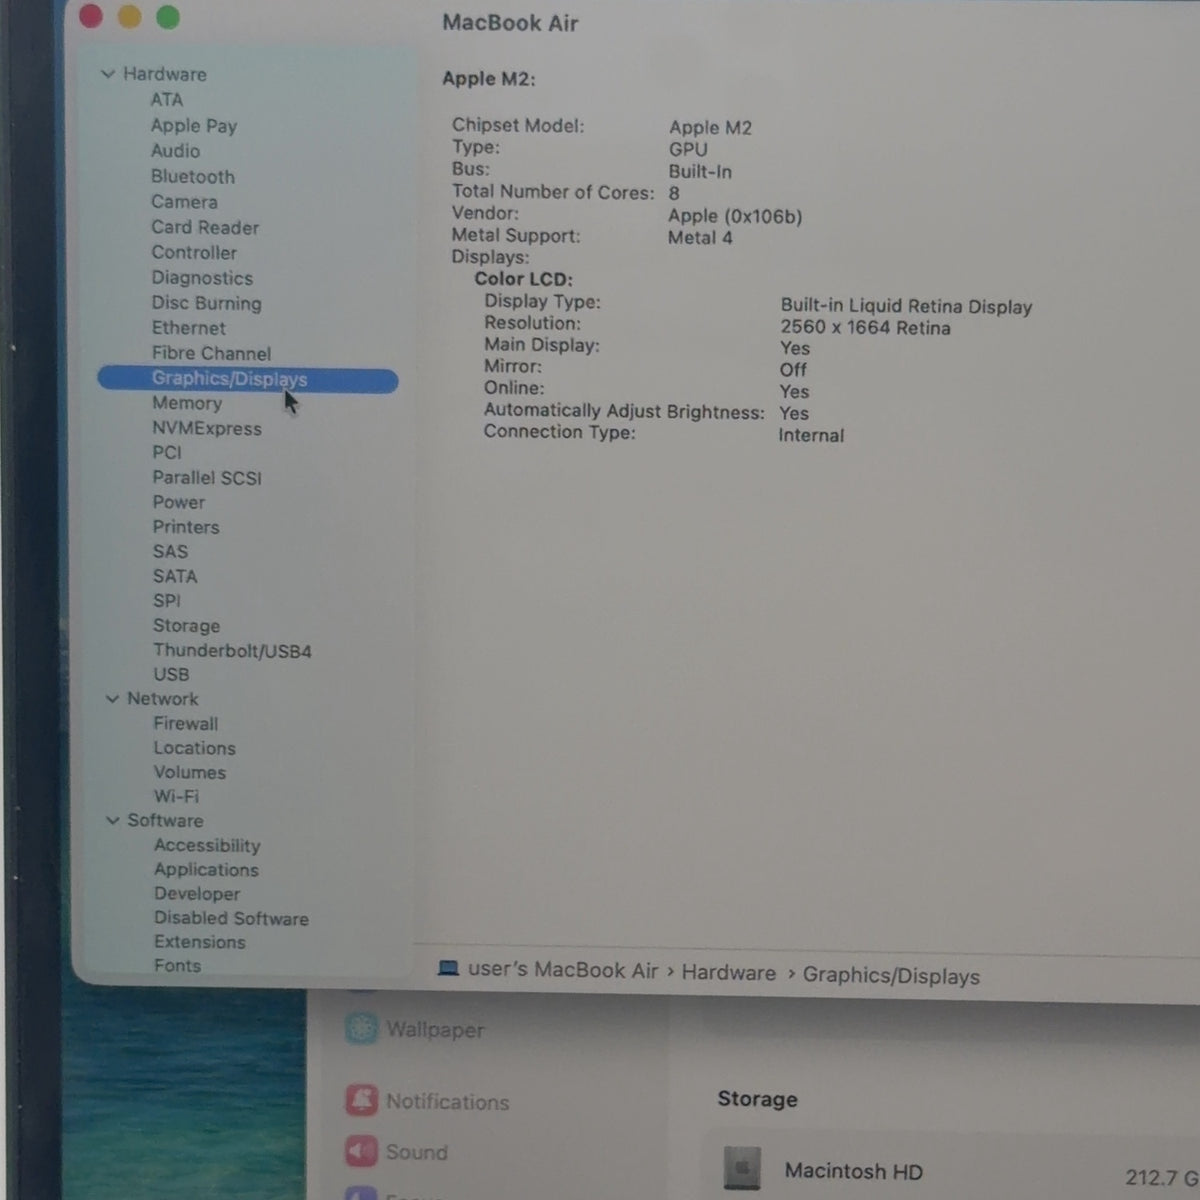Click Graphics/Displays in the path bar

point(891,976)
